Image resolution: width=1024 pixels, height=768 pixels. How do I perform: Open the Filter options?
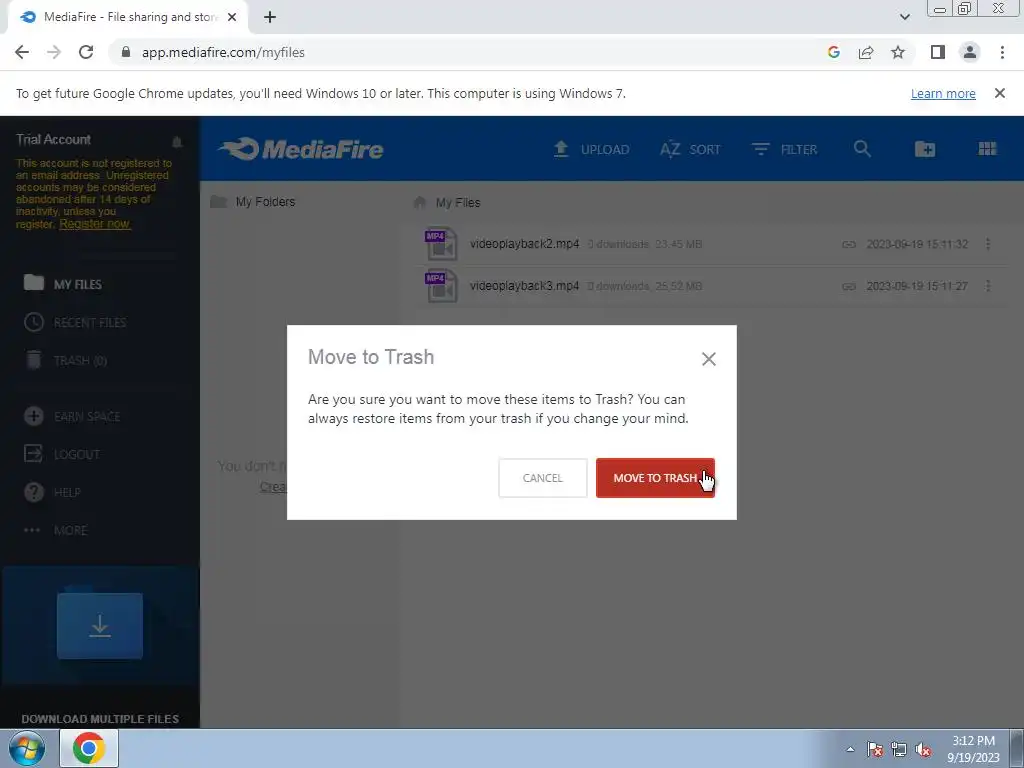784,150
